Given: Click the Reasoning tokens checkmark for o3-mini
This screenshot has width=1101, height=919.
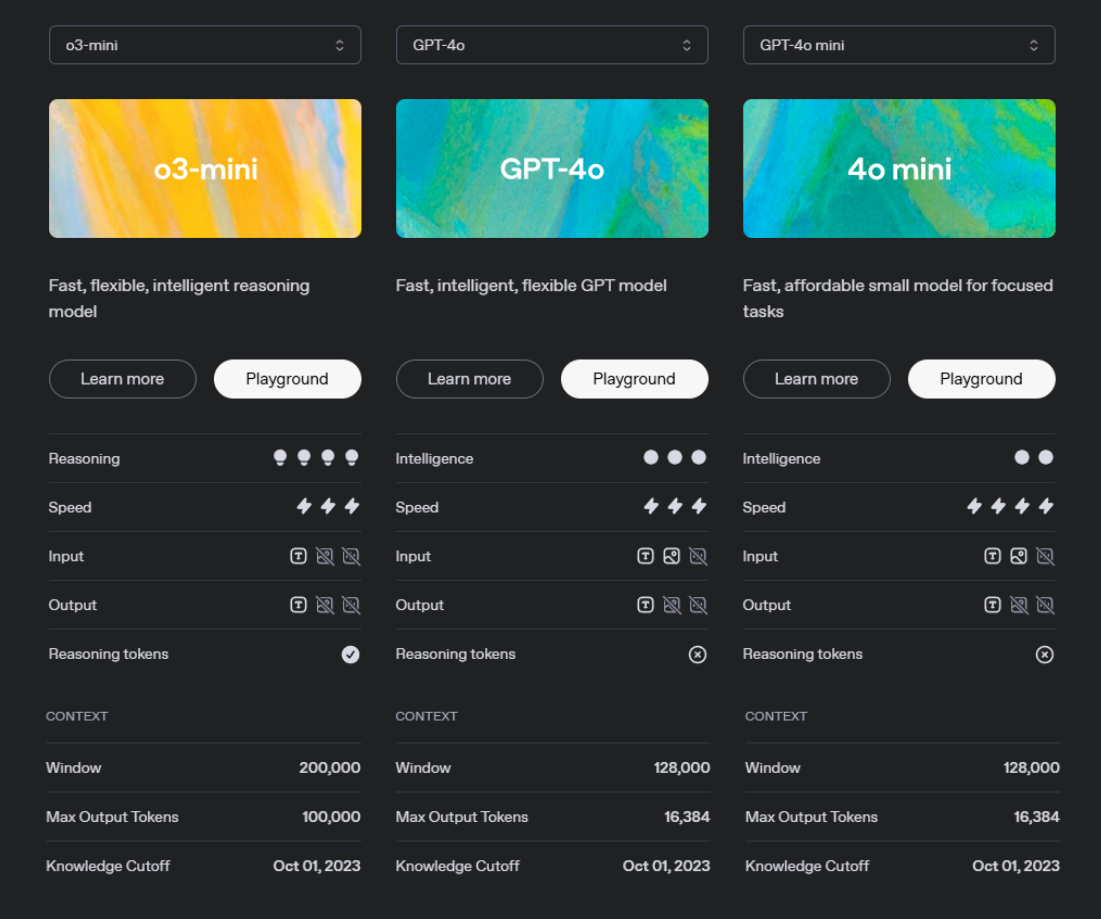Looking at the screenshot, I should [350, 655].
